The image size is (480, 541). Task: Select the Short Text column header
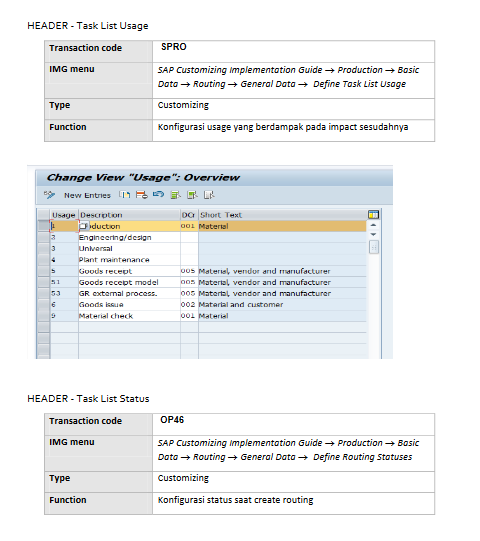(x=282, y=215)
